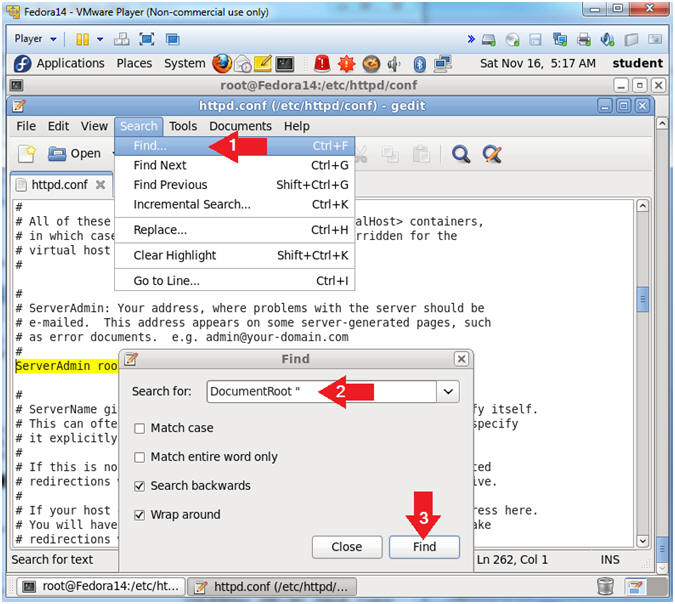
Task: Choose Replace... menu entry
Action: 235,230
